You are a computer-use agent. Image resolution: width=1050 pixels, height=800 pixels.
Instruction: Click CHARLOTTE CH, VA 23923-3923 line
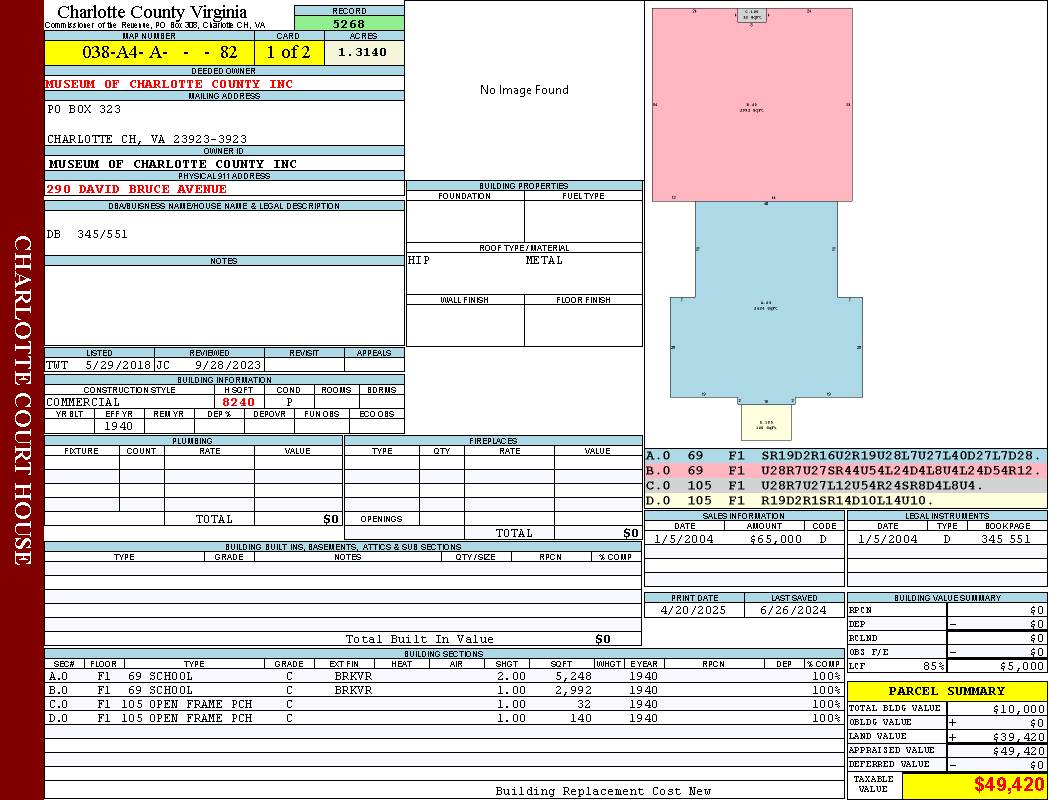click(147, 139)
